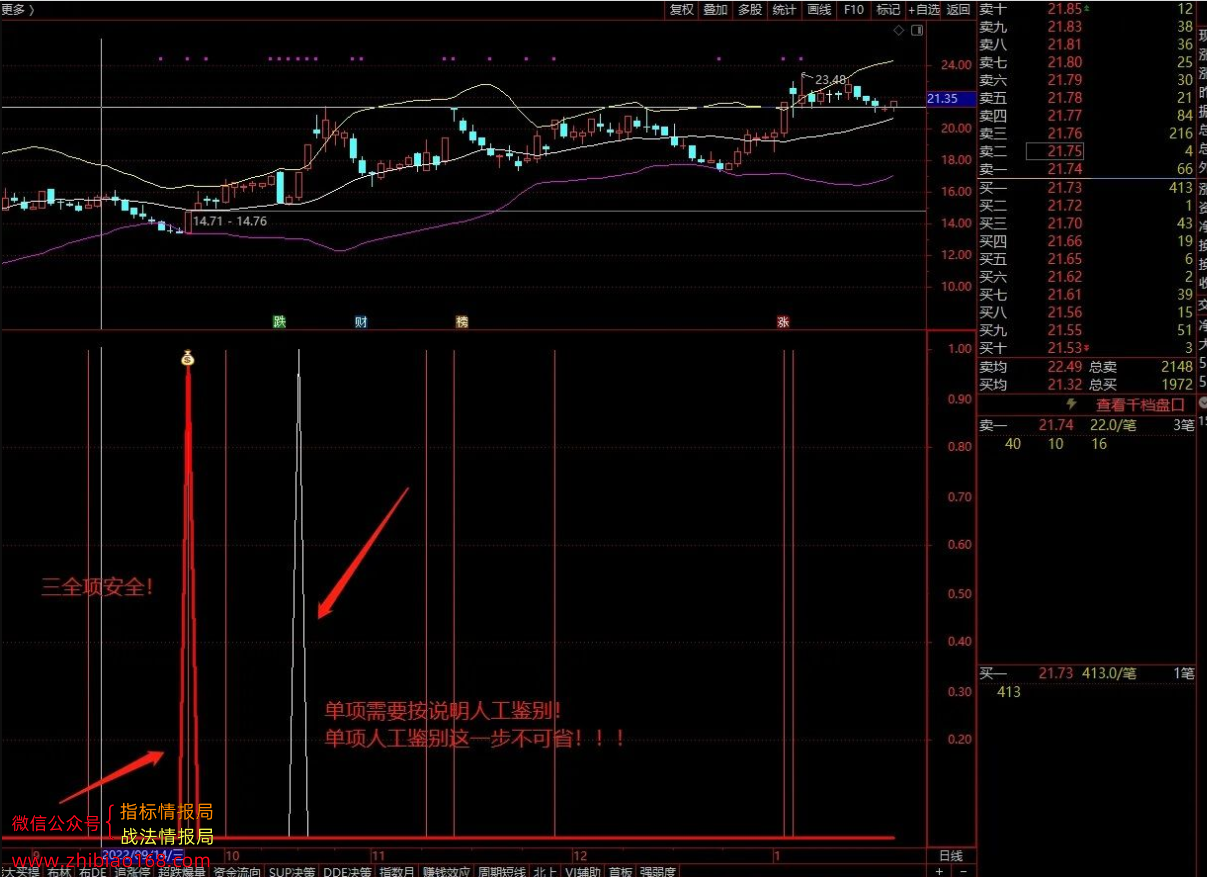Click the 卖均 value 22.49
The height and width of the screenshot is (877, 1207).
click(1065, 367)
